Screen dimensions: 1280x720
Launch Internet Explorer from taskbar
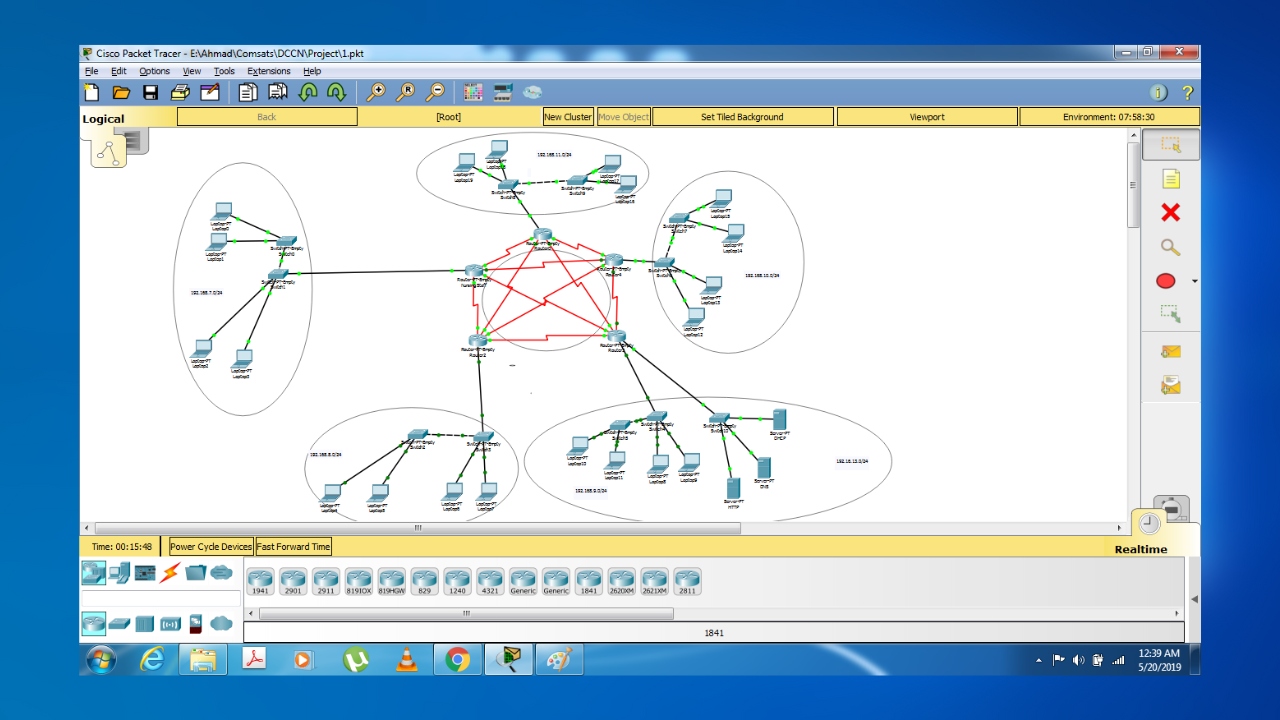click(x=152, y=659)
